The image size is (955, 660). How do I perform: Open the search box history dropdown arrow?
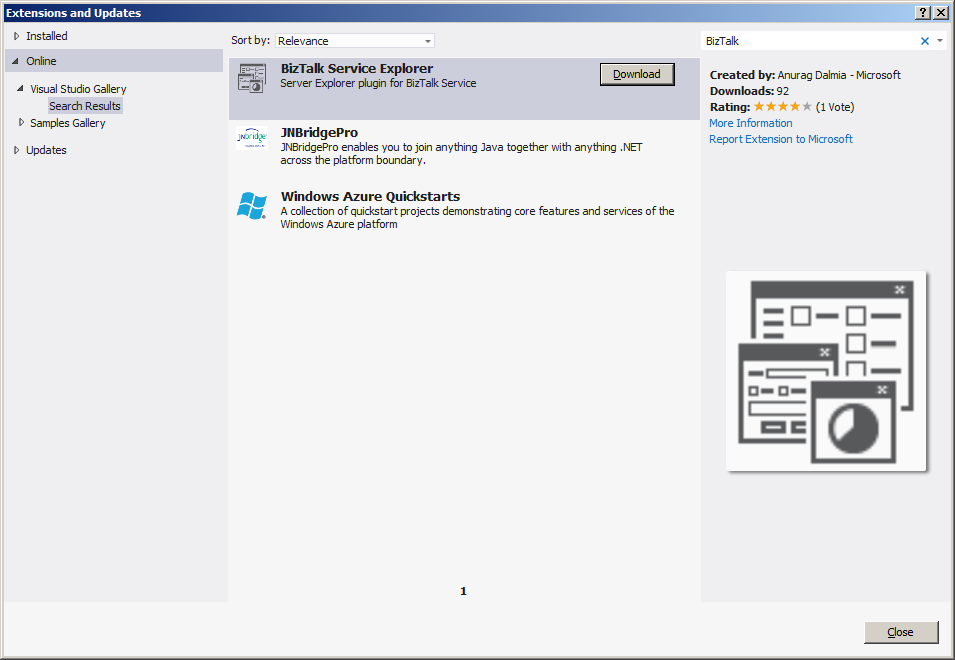point(940,41)
